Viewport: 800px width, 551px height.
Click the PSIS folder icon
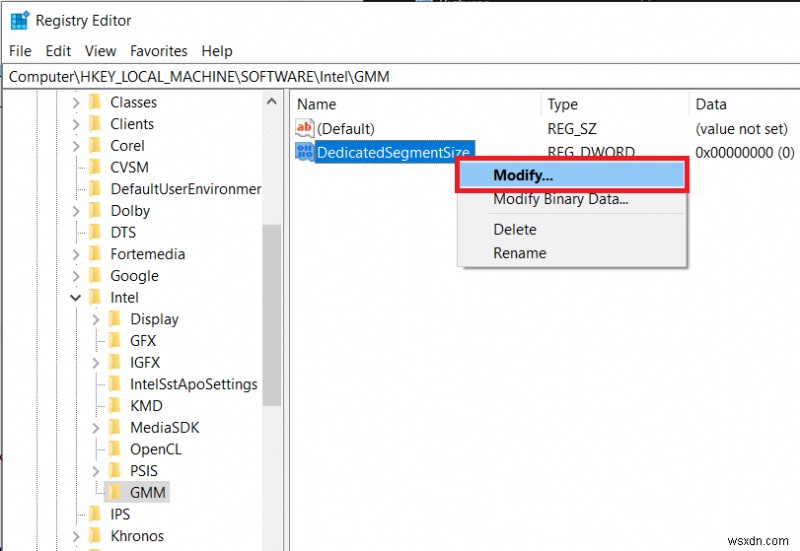coord(115,471)
